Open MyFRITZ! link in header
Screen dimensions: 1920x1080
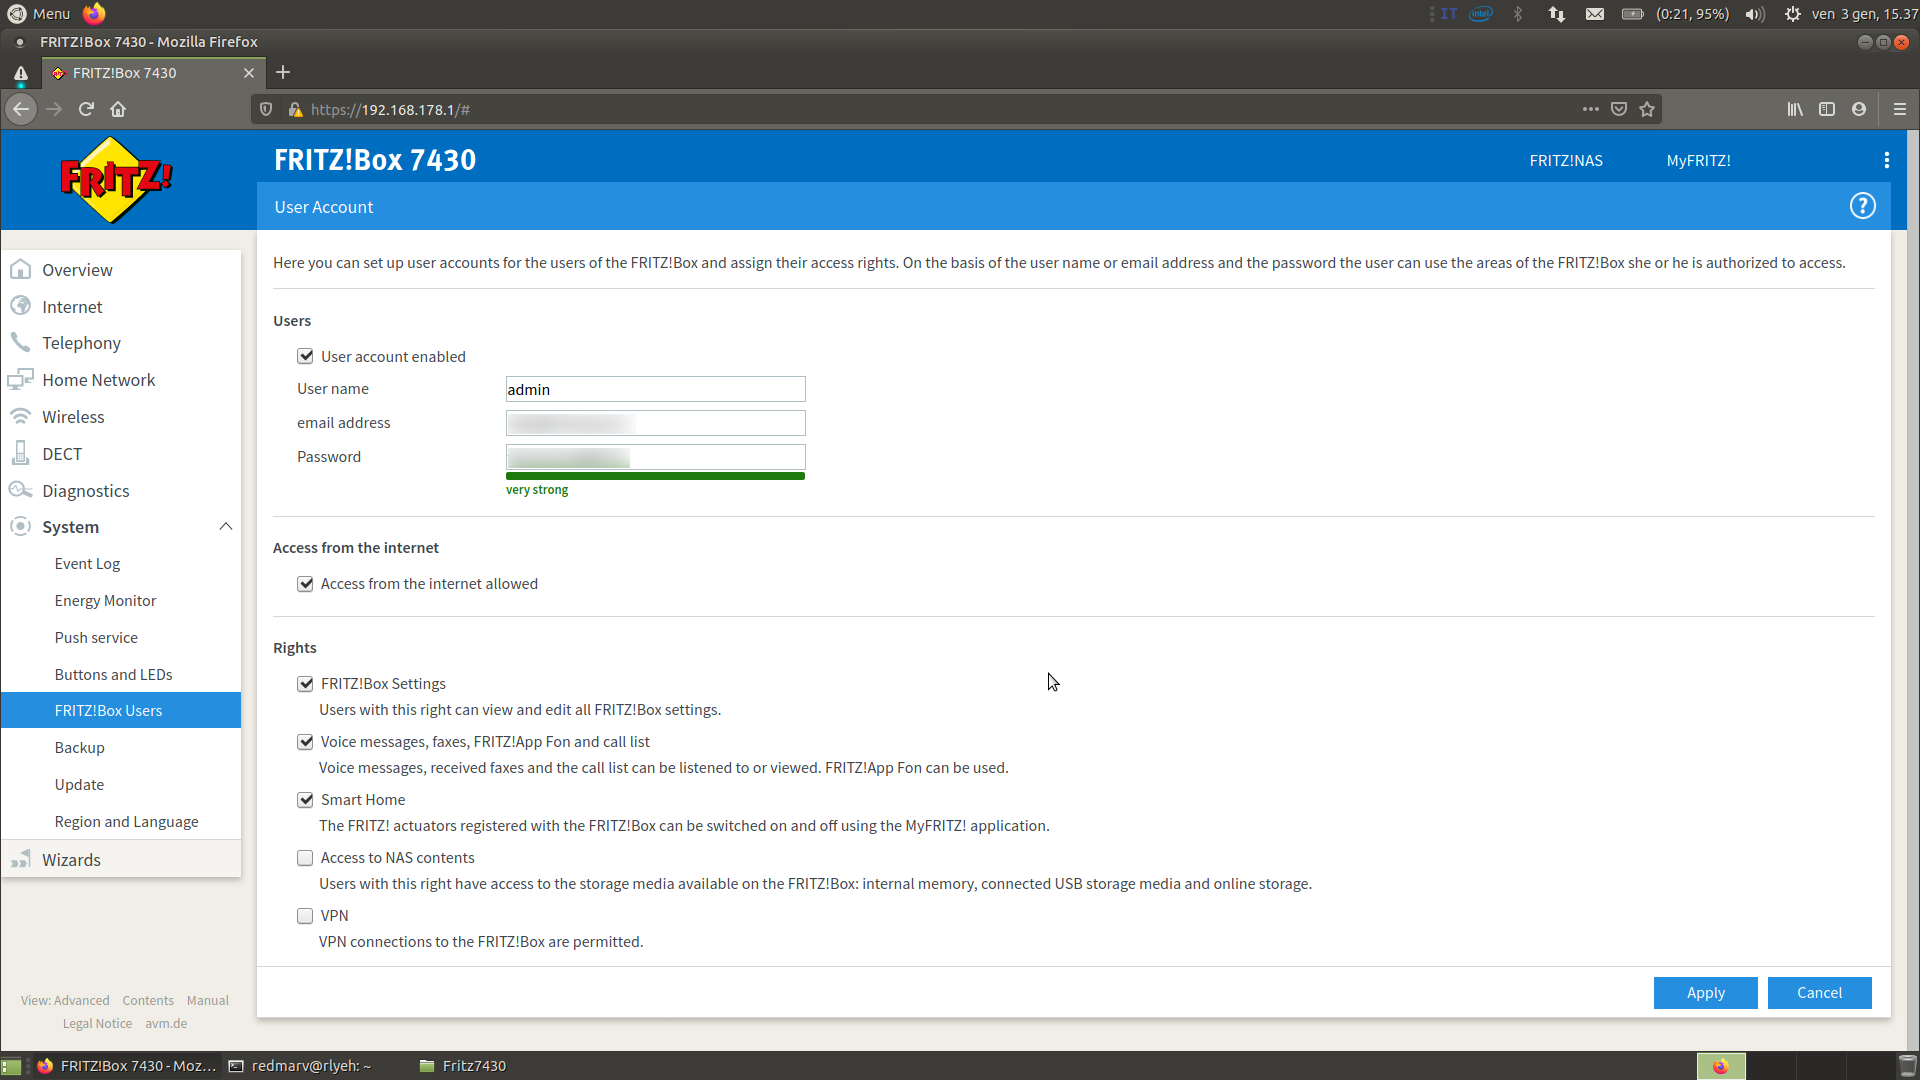click(1698, 161)
